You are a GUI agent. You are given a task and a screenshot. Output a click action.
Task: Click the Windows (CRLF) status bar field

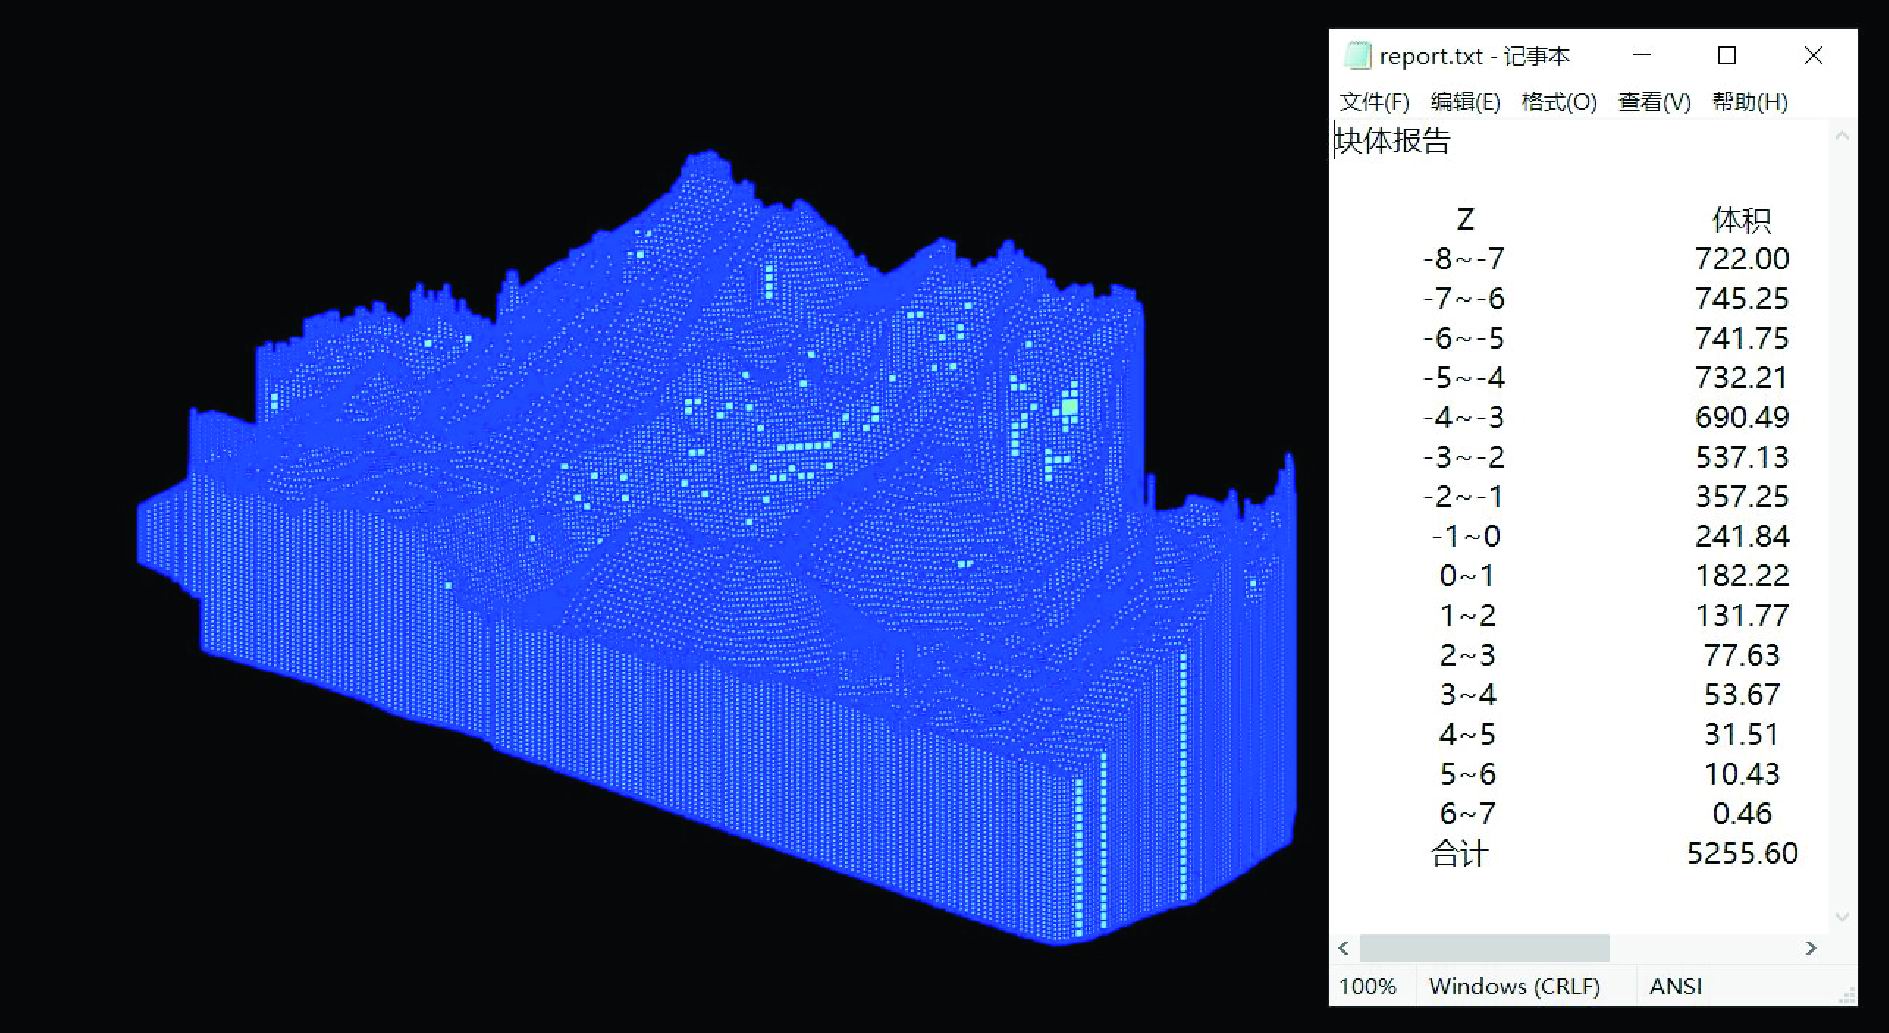click(x=1514, y=986)
